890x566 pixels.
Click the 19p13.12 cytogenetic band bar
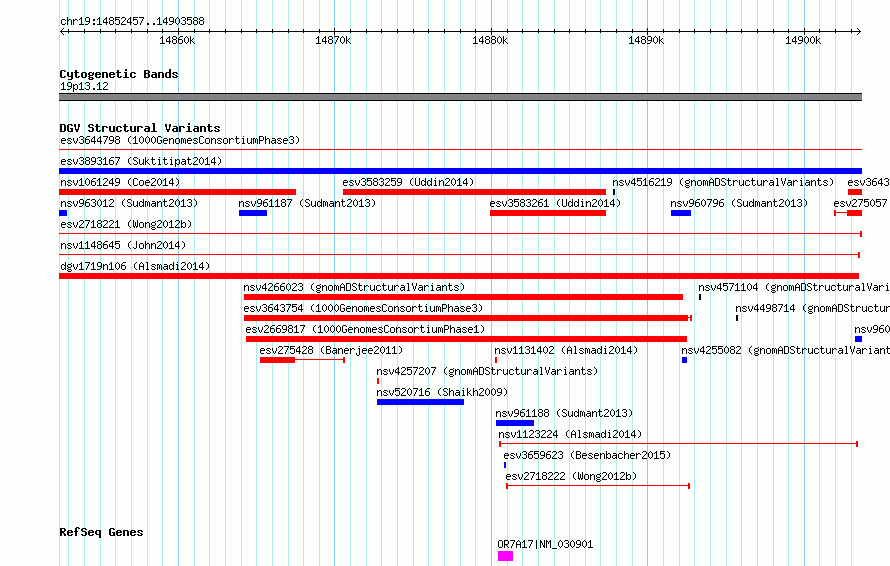pos(460,97)
